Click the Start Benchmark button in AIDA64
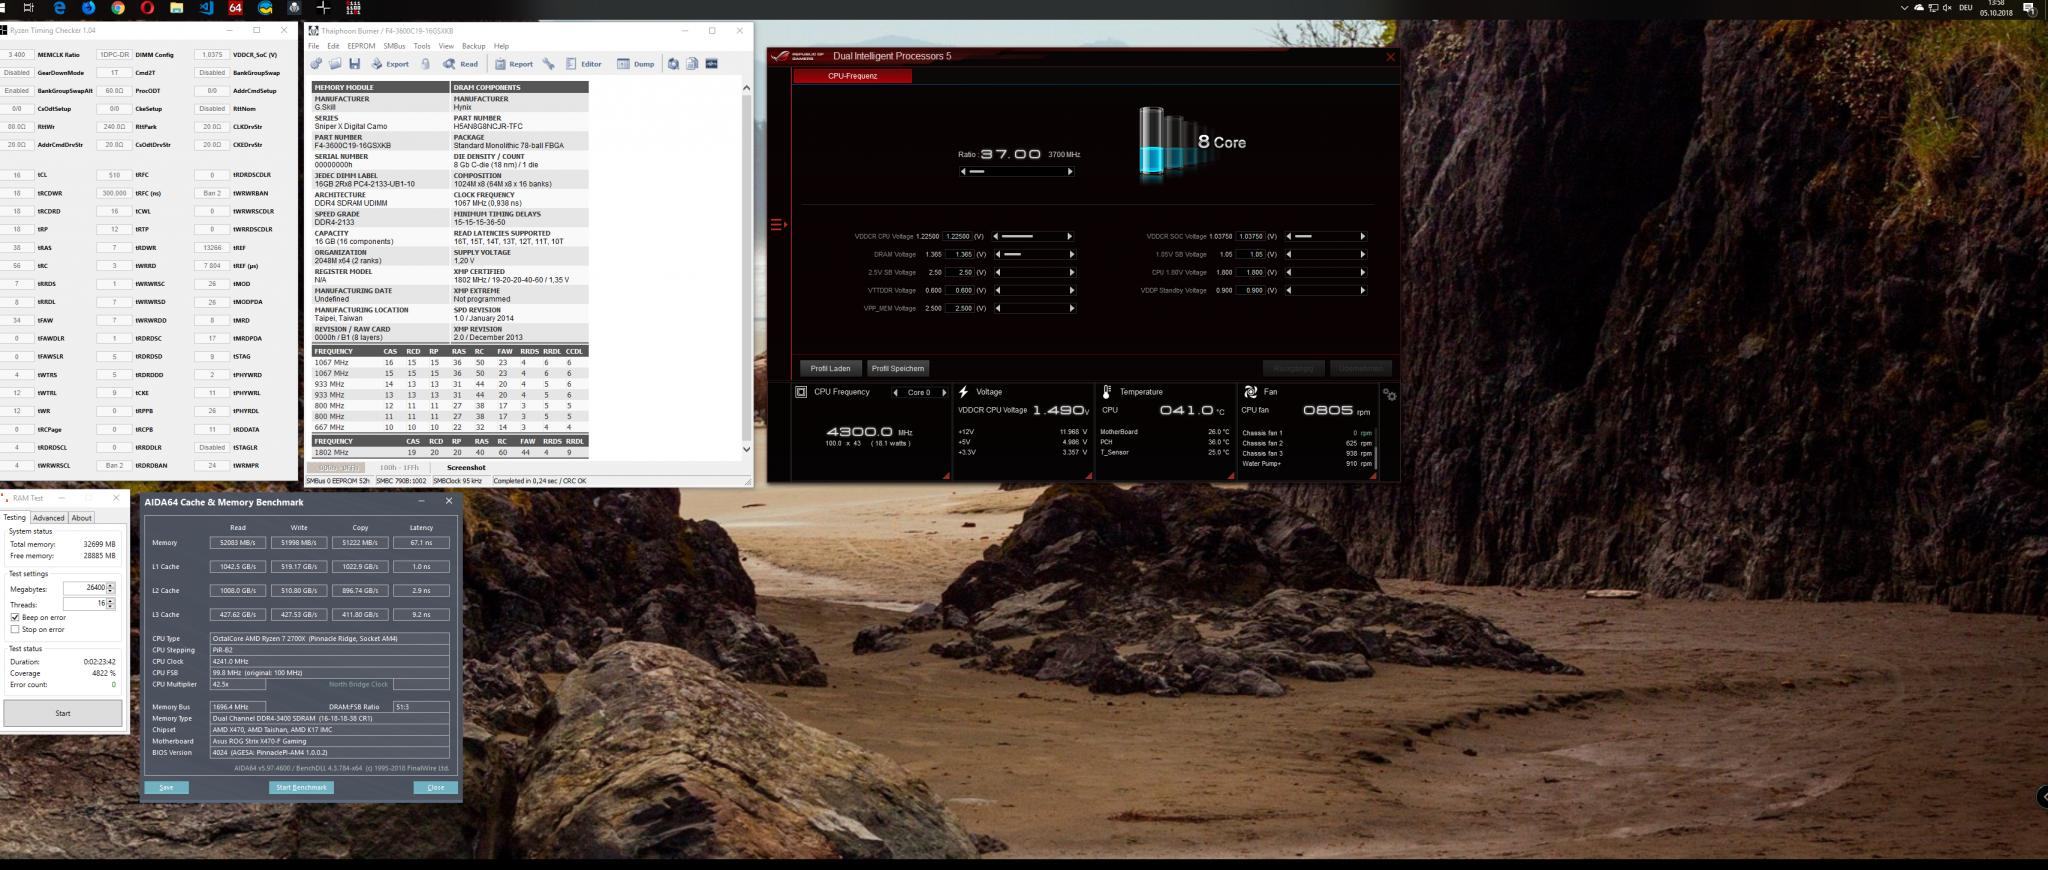 pos(301,787)
